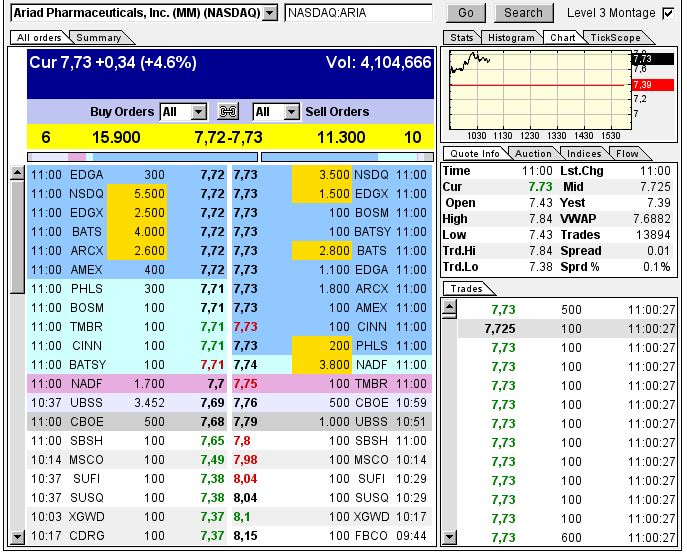
Task: Click the Trades count 13894
Action: tap(653, 235)
